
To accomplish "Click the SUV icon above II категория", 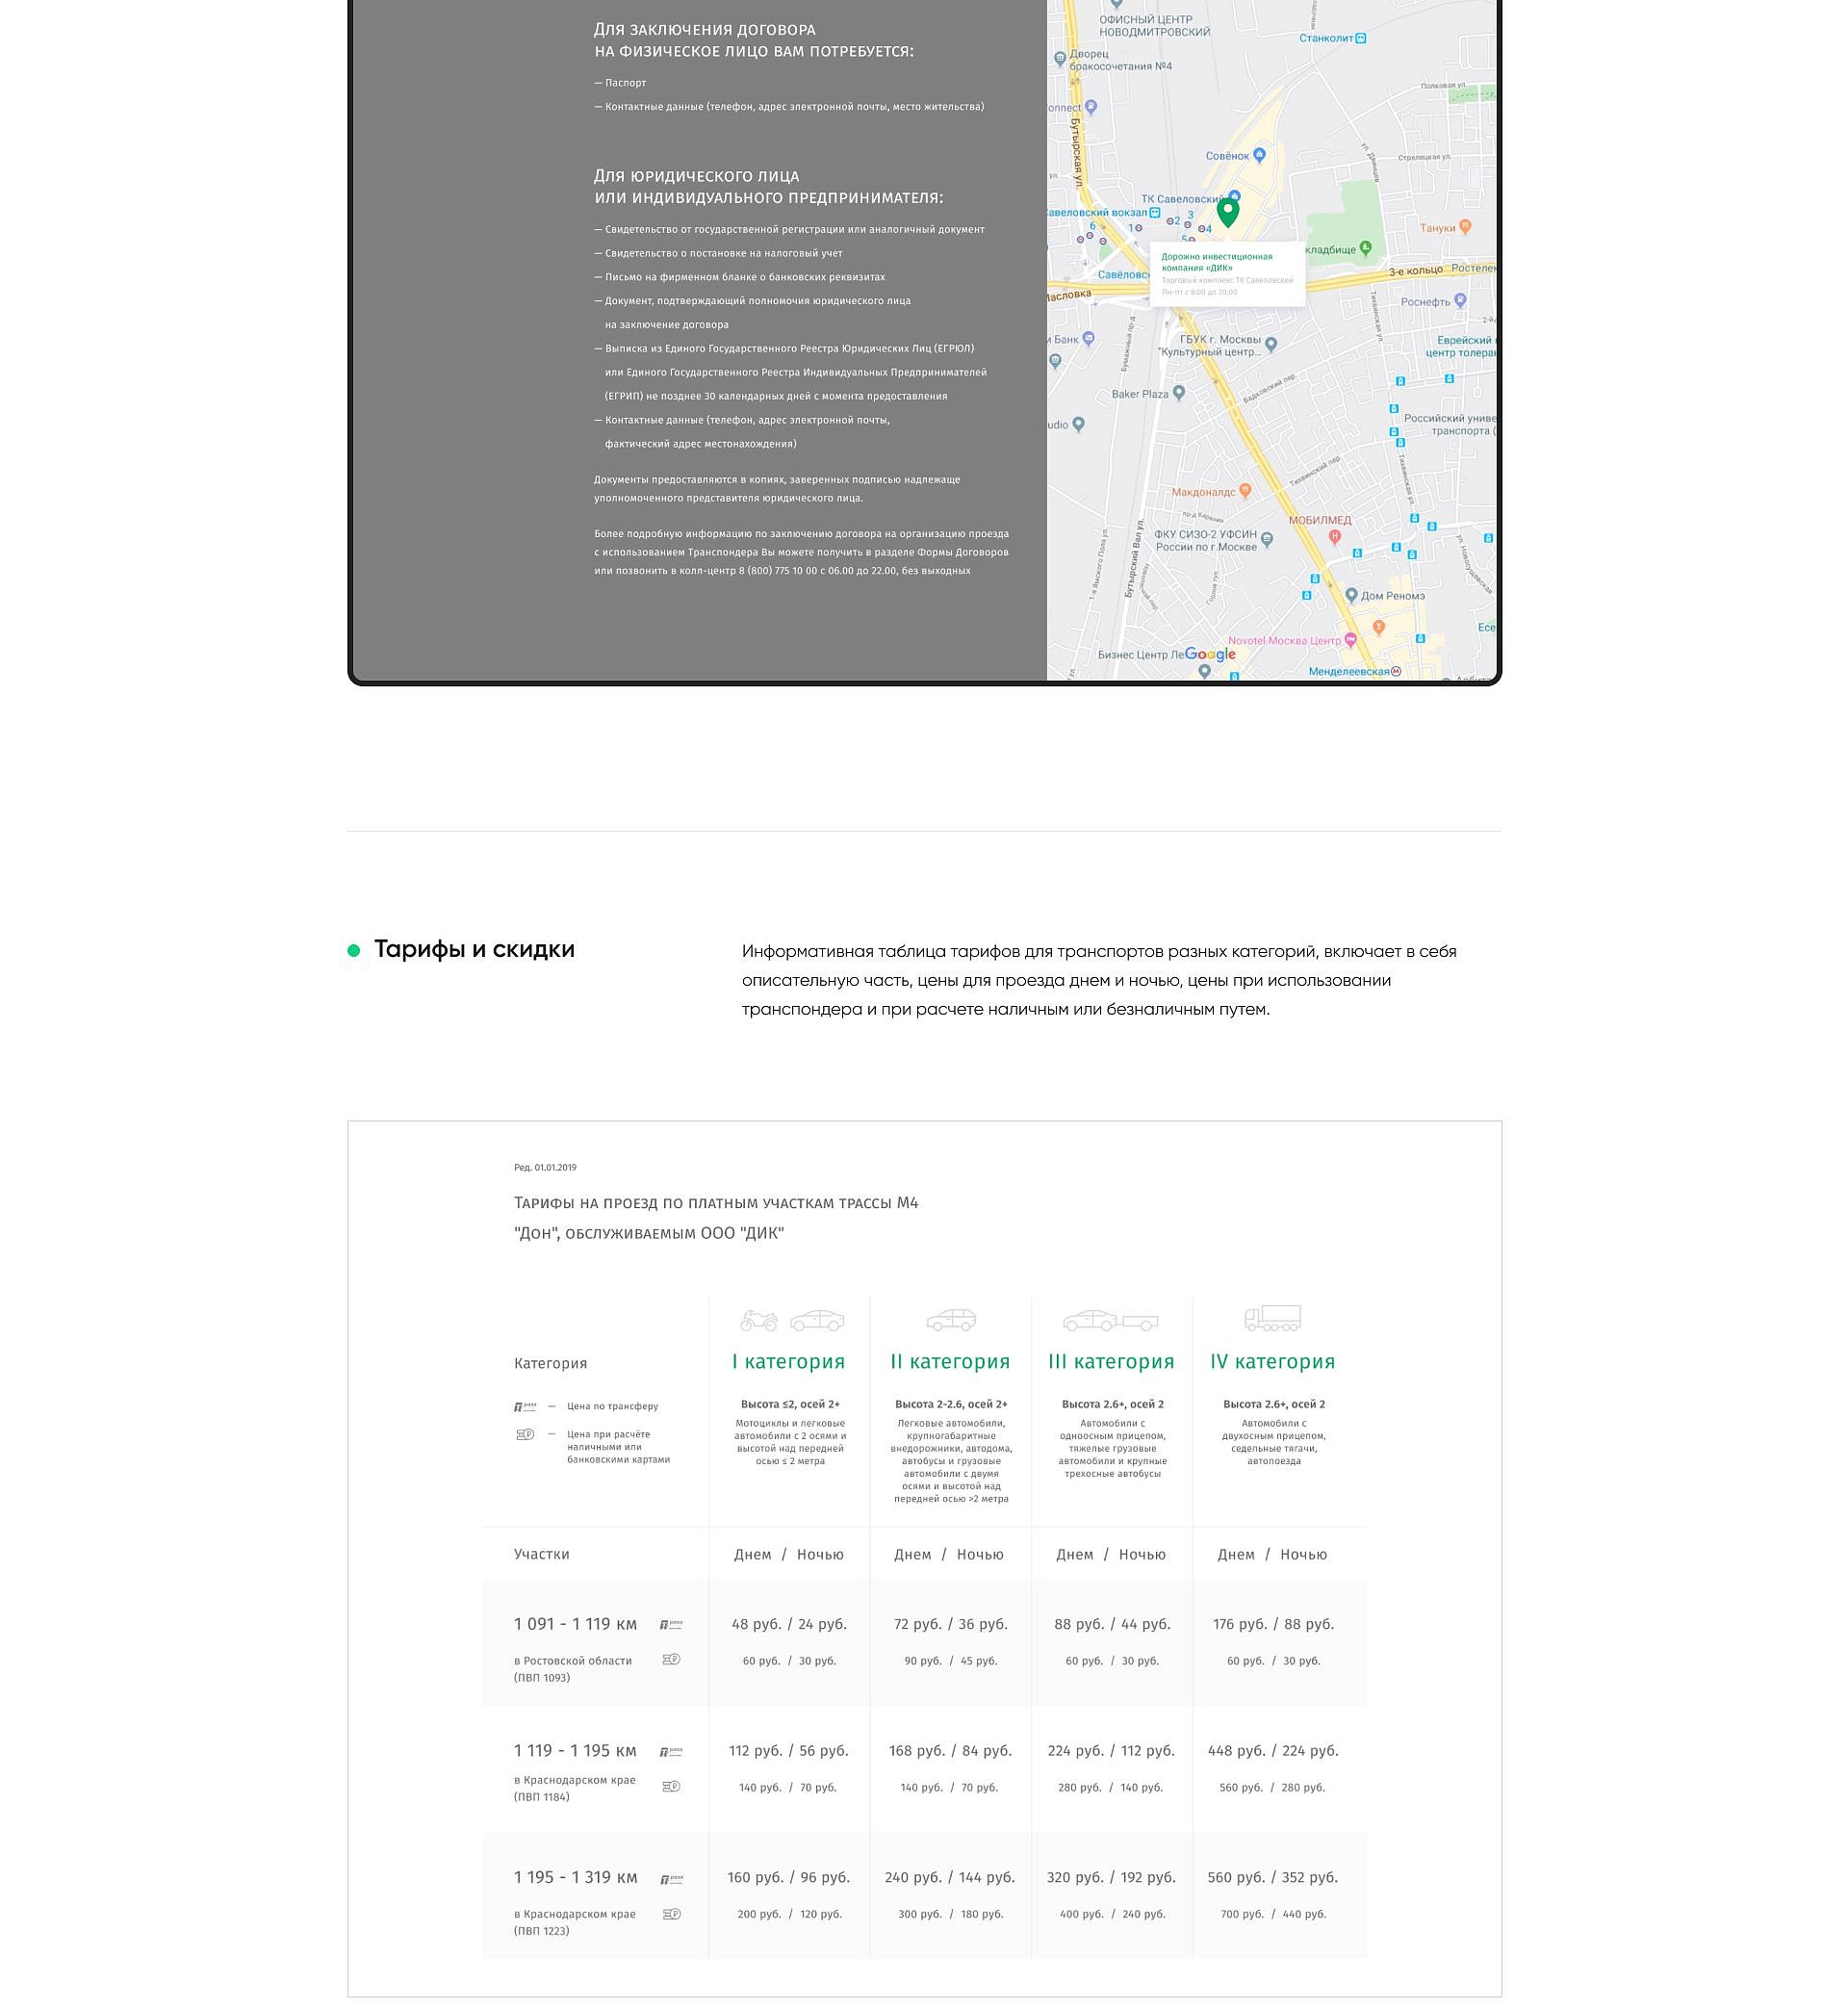I will pyautogui.click(x=950, y=1320).
